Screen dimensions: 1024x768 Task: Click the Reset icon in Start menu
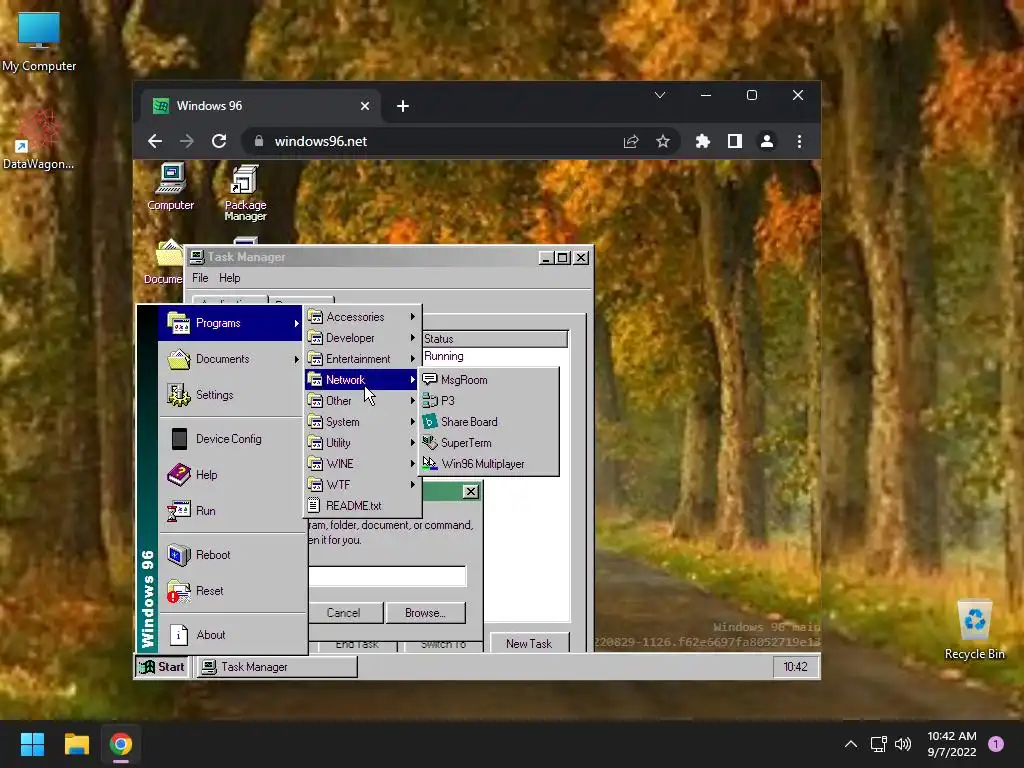[178, 590]
